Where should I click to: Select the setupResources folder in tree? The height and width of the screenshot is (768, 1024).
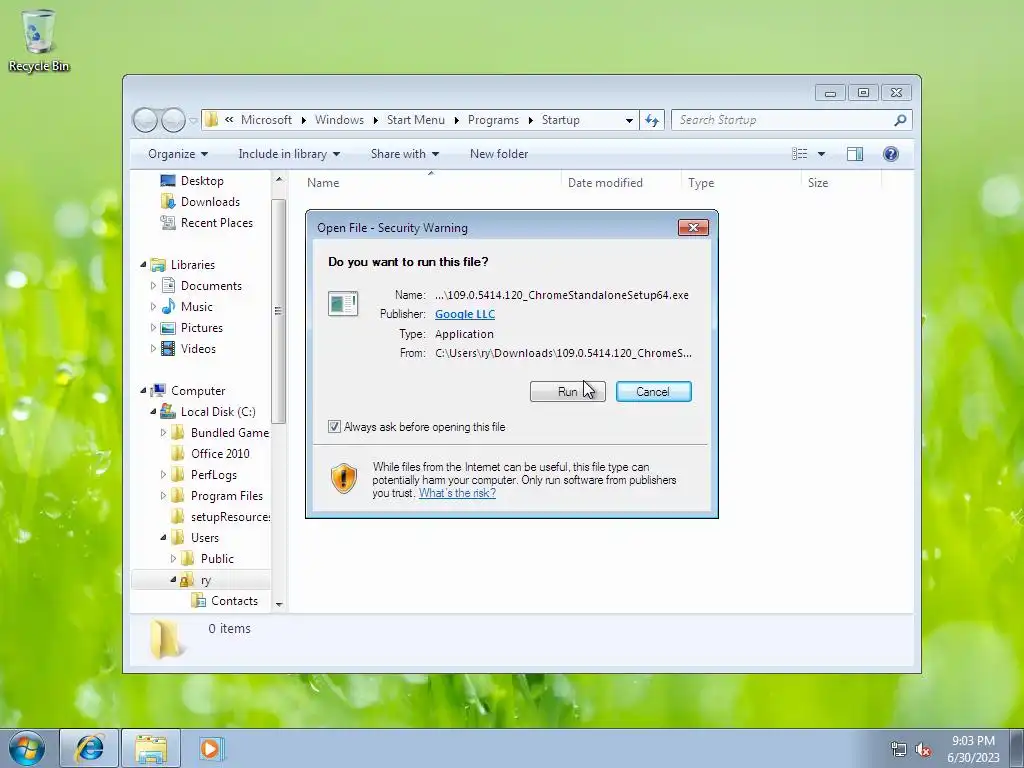(x=221, y=517)
